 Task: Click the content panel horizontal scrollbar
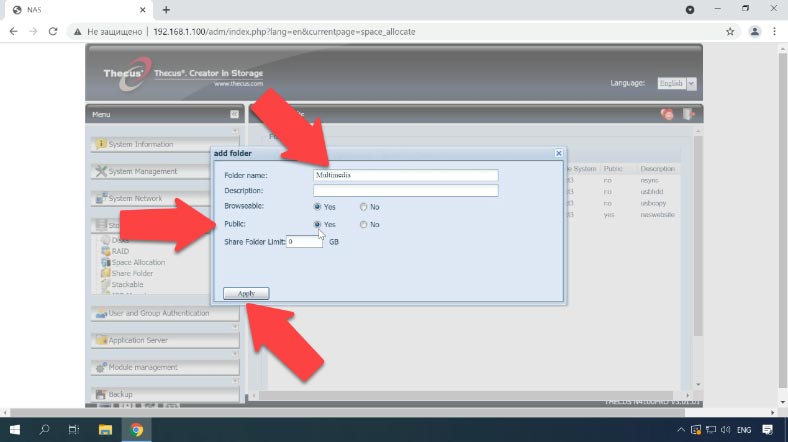[465, 395]
